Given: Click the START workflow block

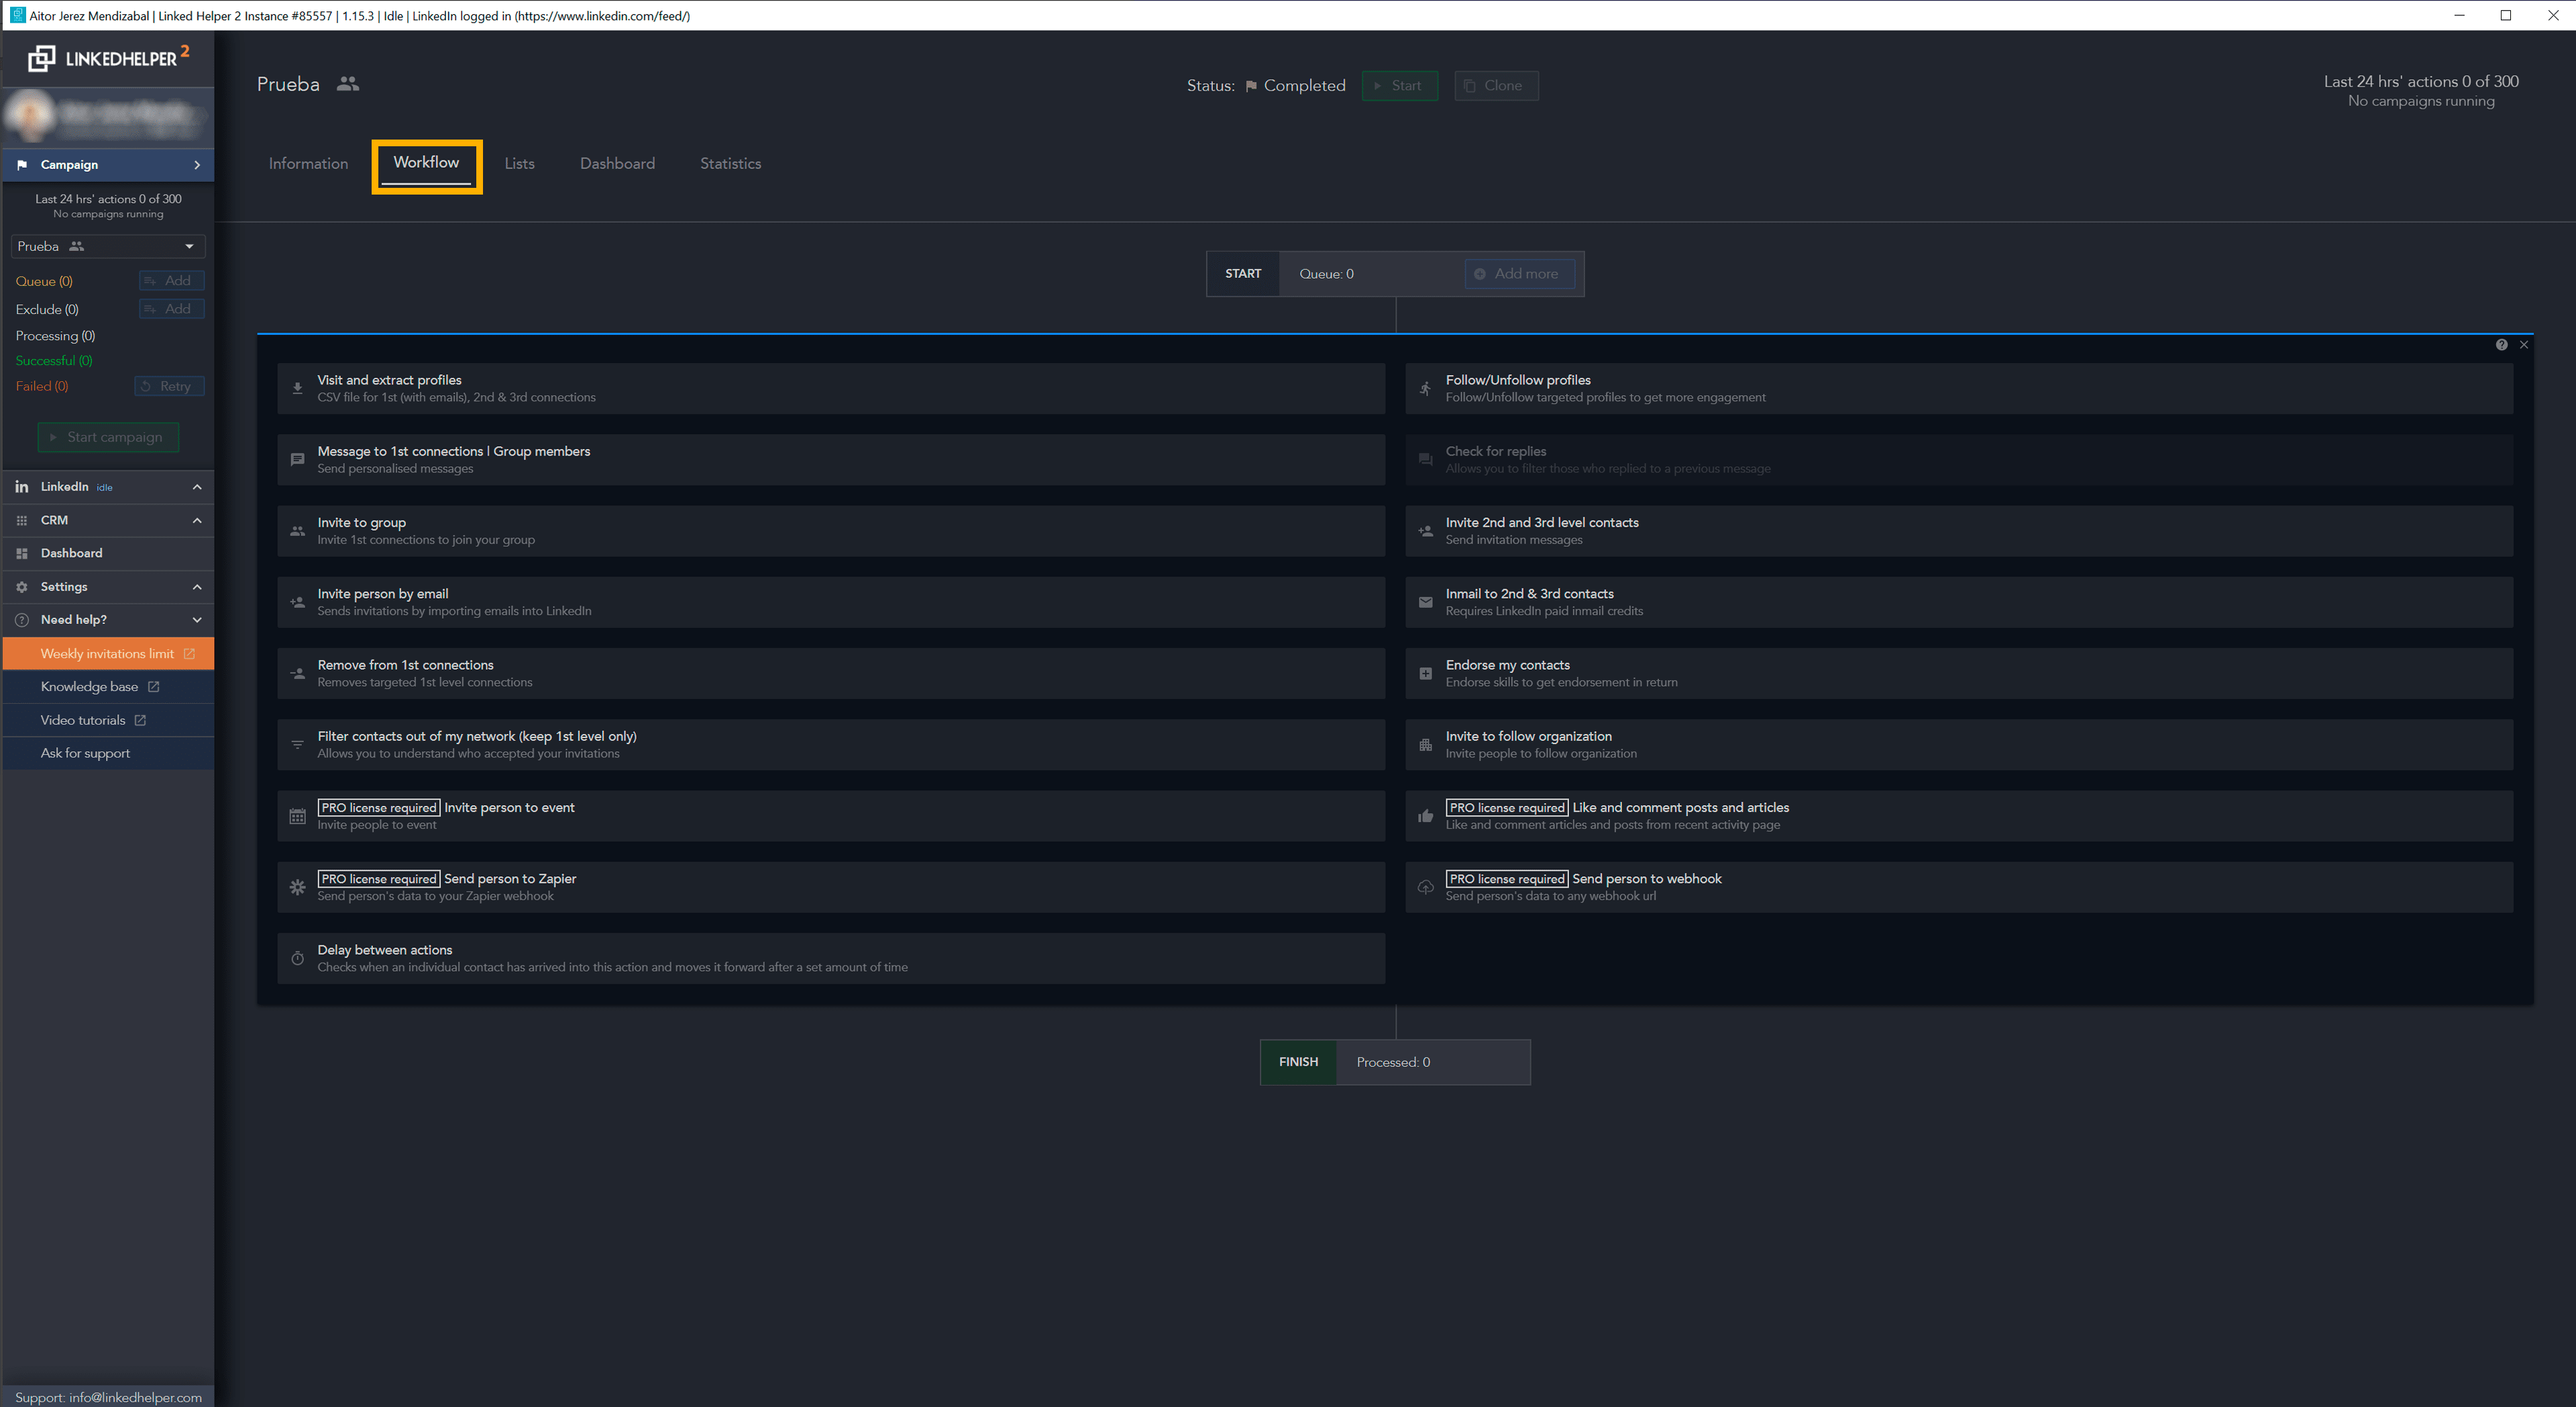Looking at the screenshot, I should (x=1243, y=274).
